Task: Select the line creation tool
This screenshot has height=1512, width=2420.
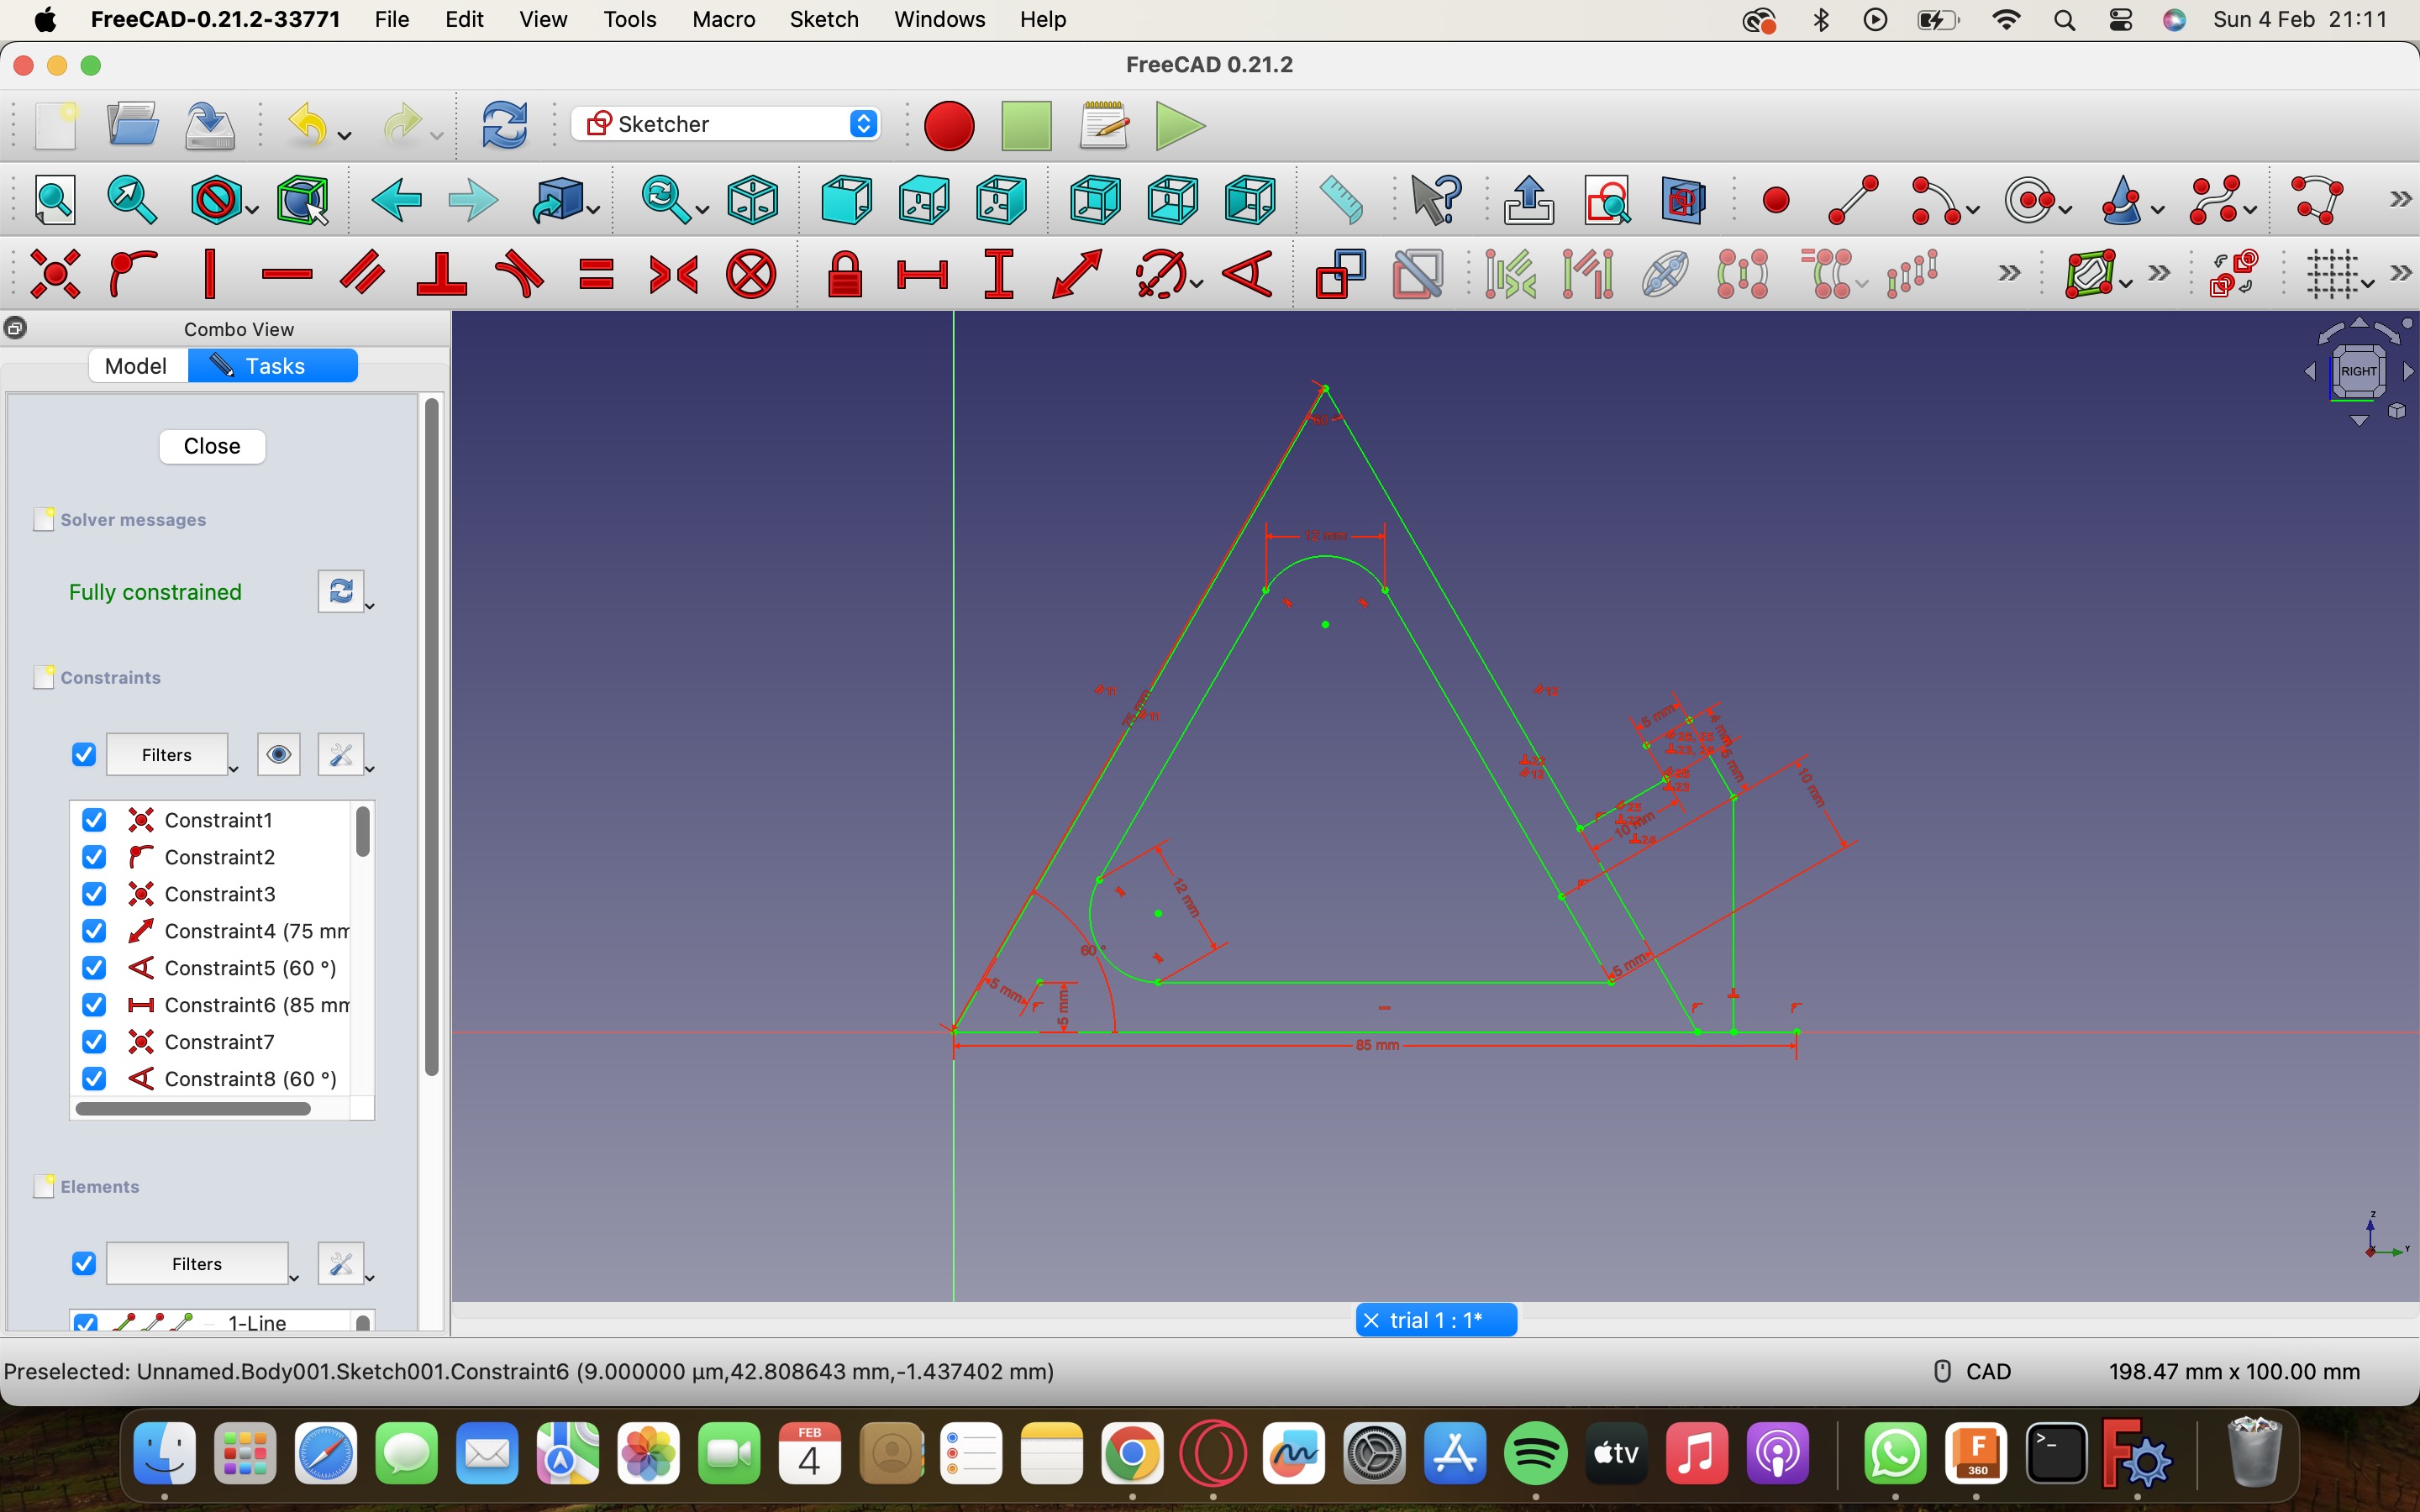Action: click(x=1853, y=200)
